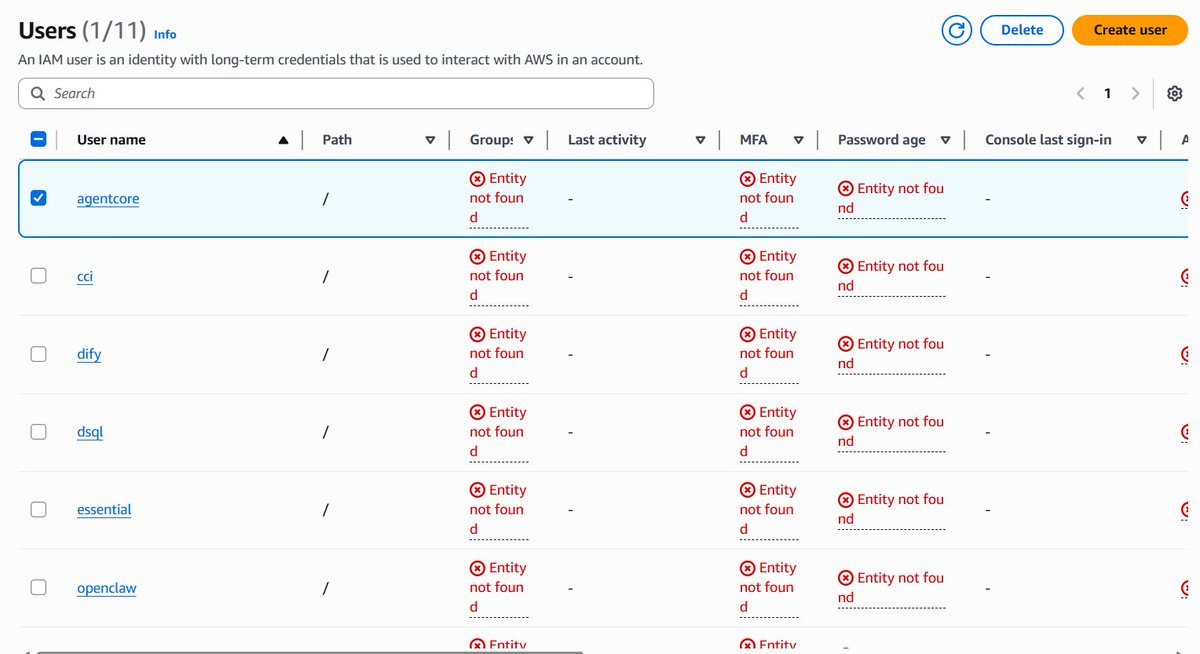Viewport: 1200px width, 654px height.
Task: Click 'Entity not found' in essential's Password age cell
Action: [x=891, y=509]
